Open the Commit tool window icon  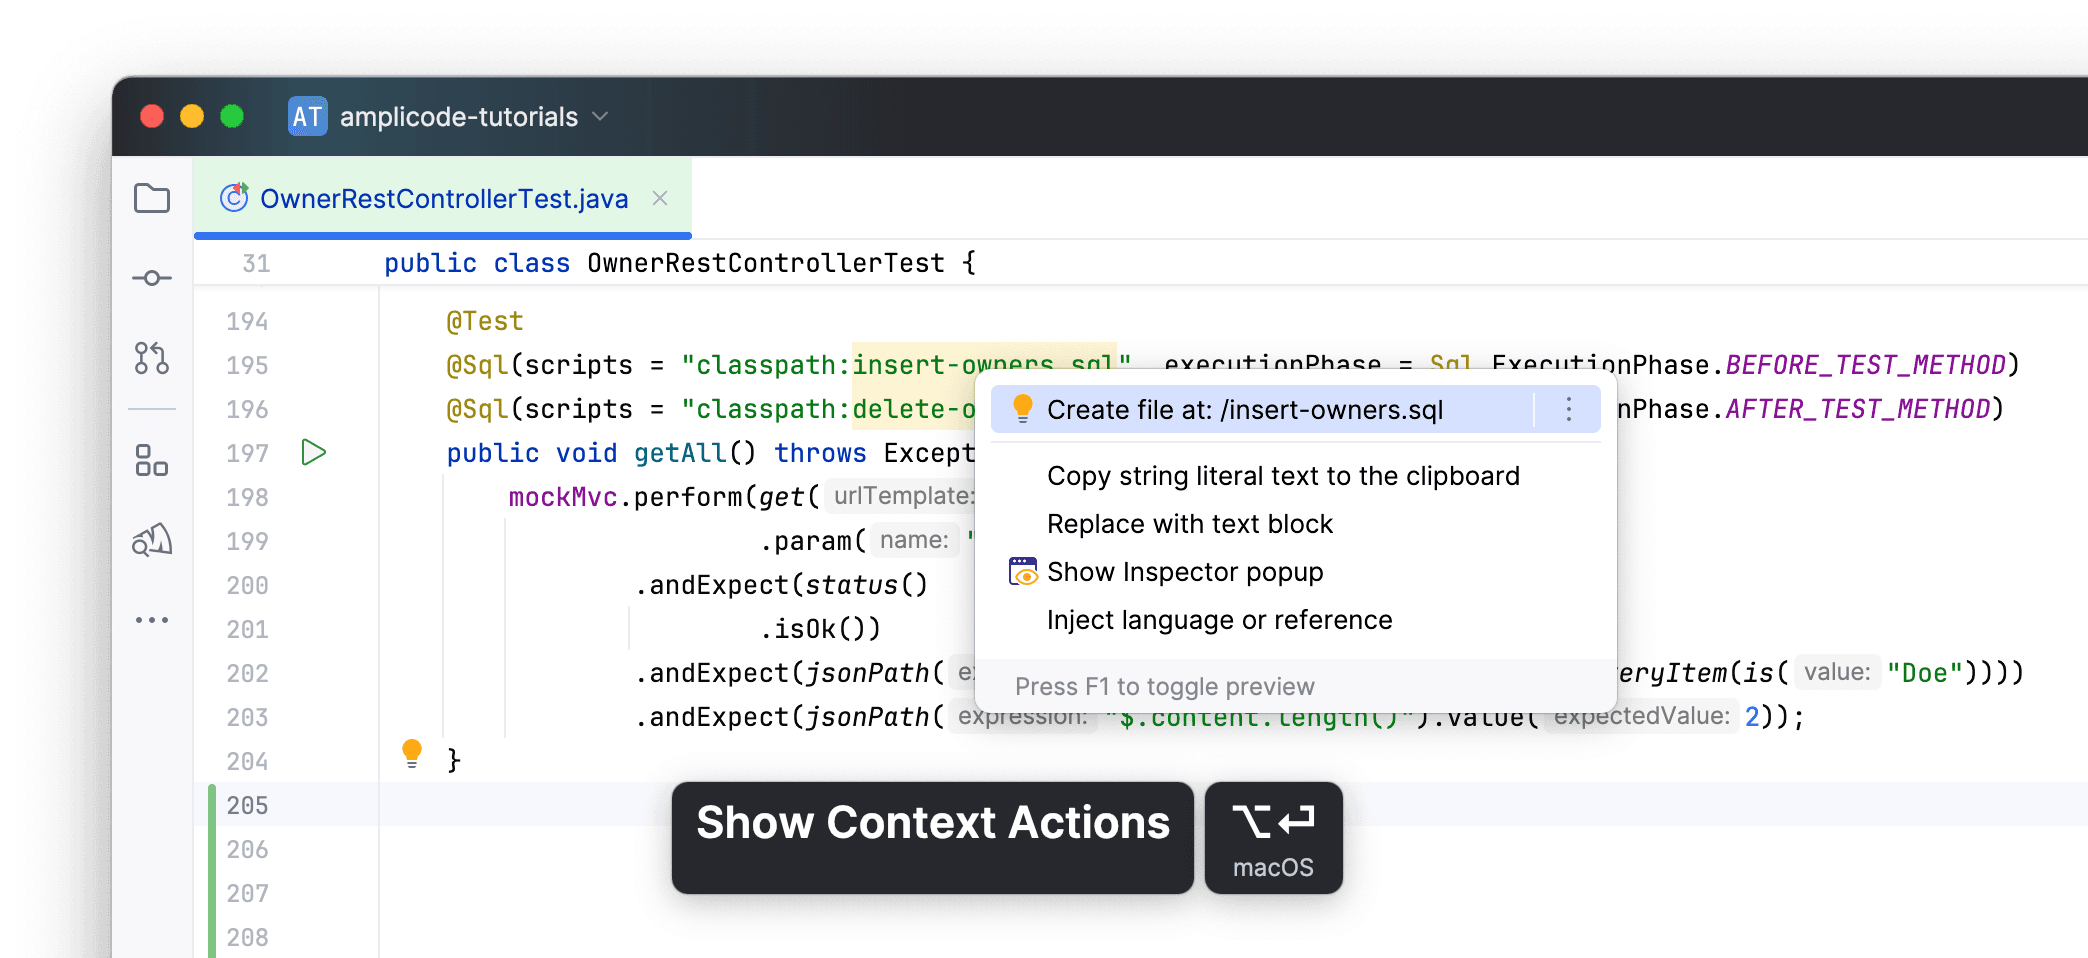click(x=152, y=278)
